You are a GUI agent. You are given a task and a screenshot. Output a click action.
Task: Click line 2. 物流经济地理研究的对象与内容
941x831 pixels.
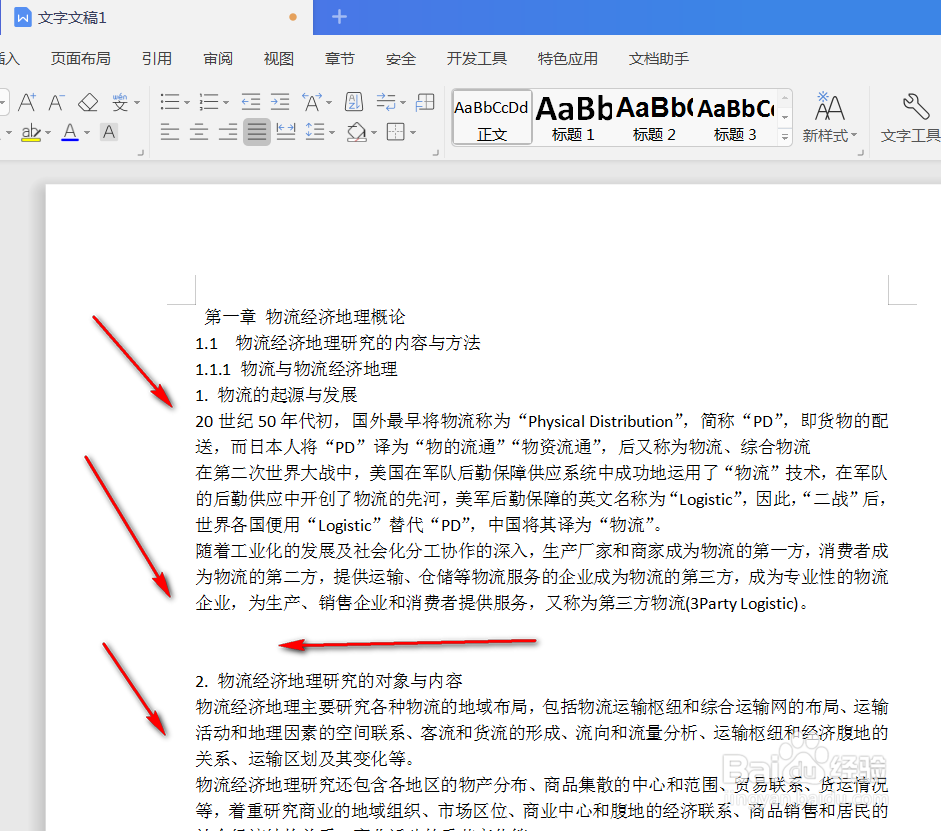[329, 681]
